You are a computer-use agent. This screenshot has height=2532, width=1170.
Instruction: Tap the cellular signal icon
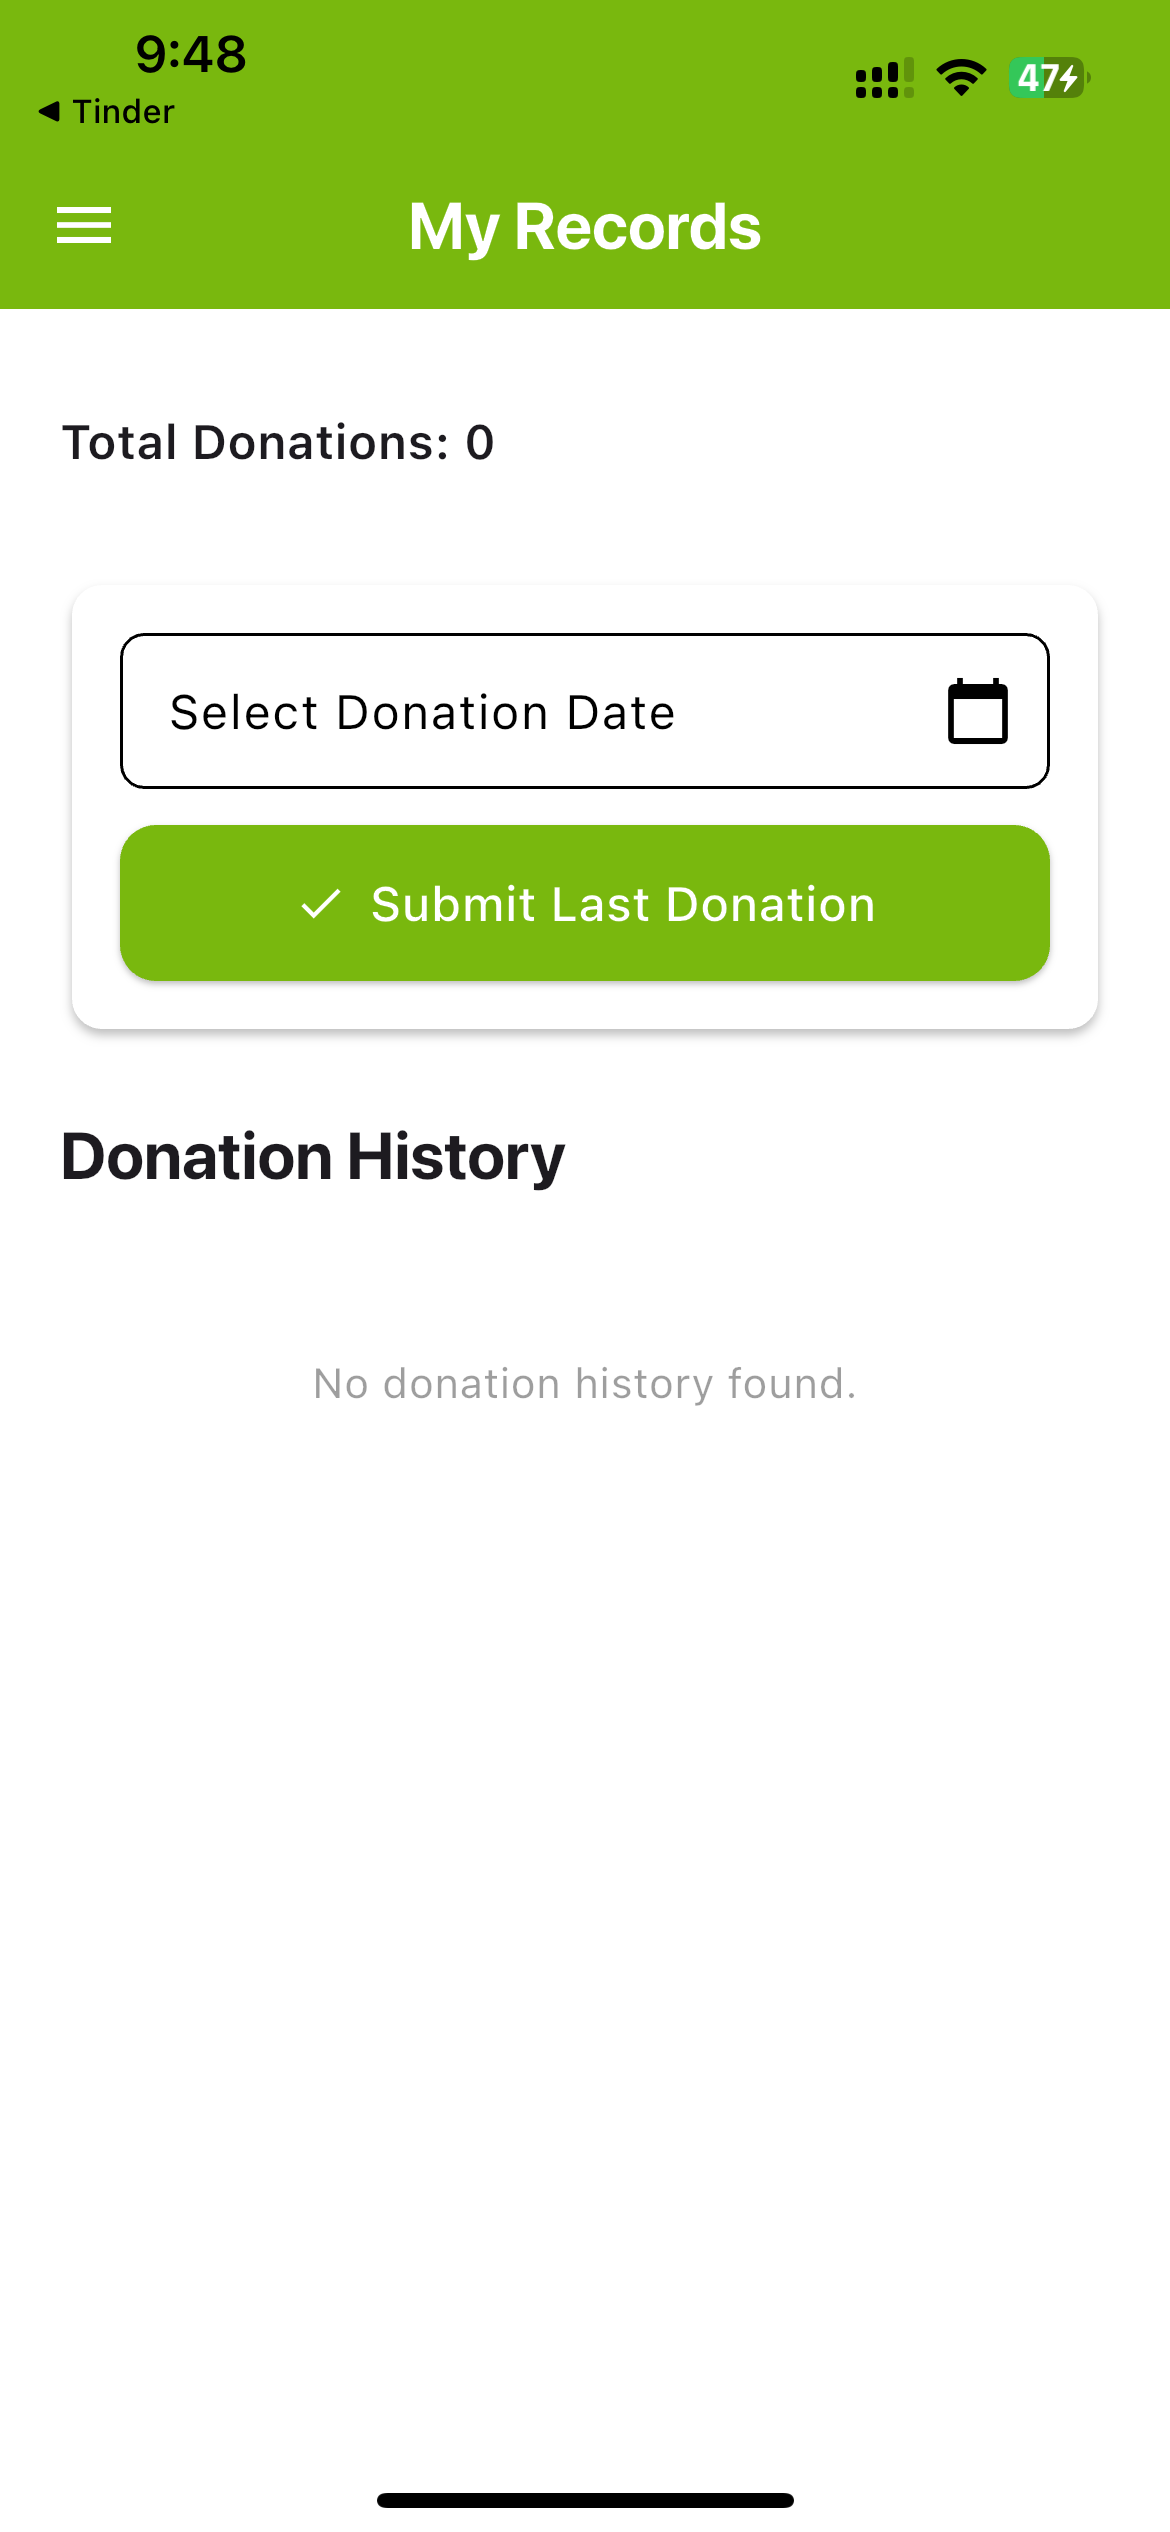(885, 78)
